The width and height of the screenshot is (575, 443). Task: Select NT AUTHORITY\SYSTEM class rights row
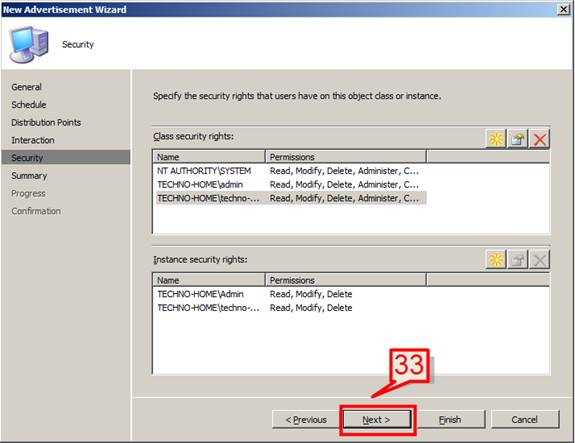(x=291, y=171)
